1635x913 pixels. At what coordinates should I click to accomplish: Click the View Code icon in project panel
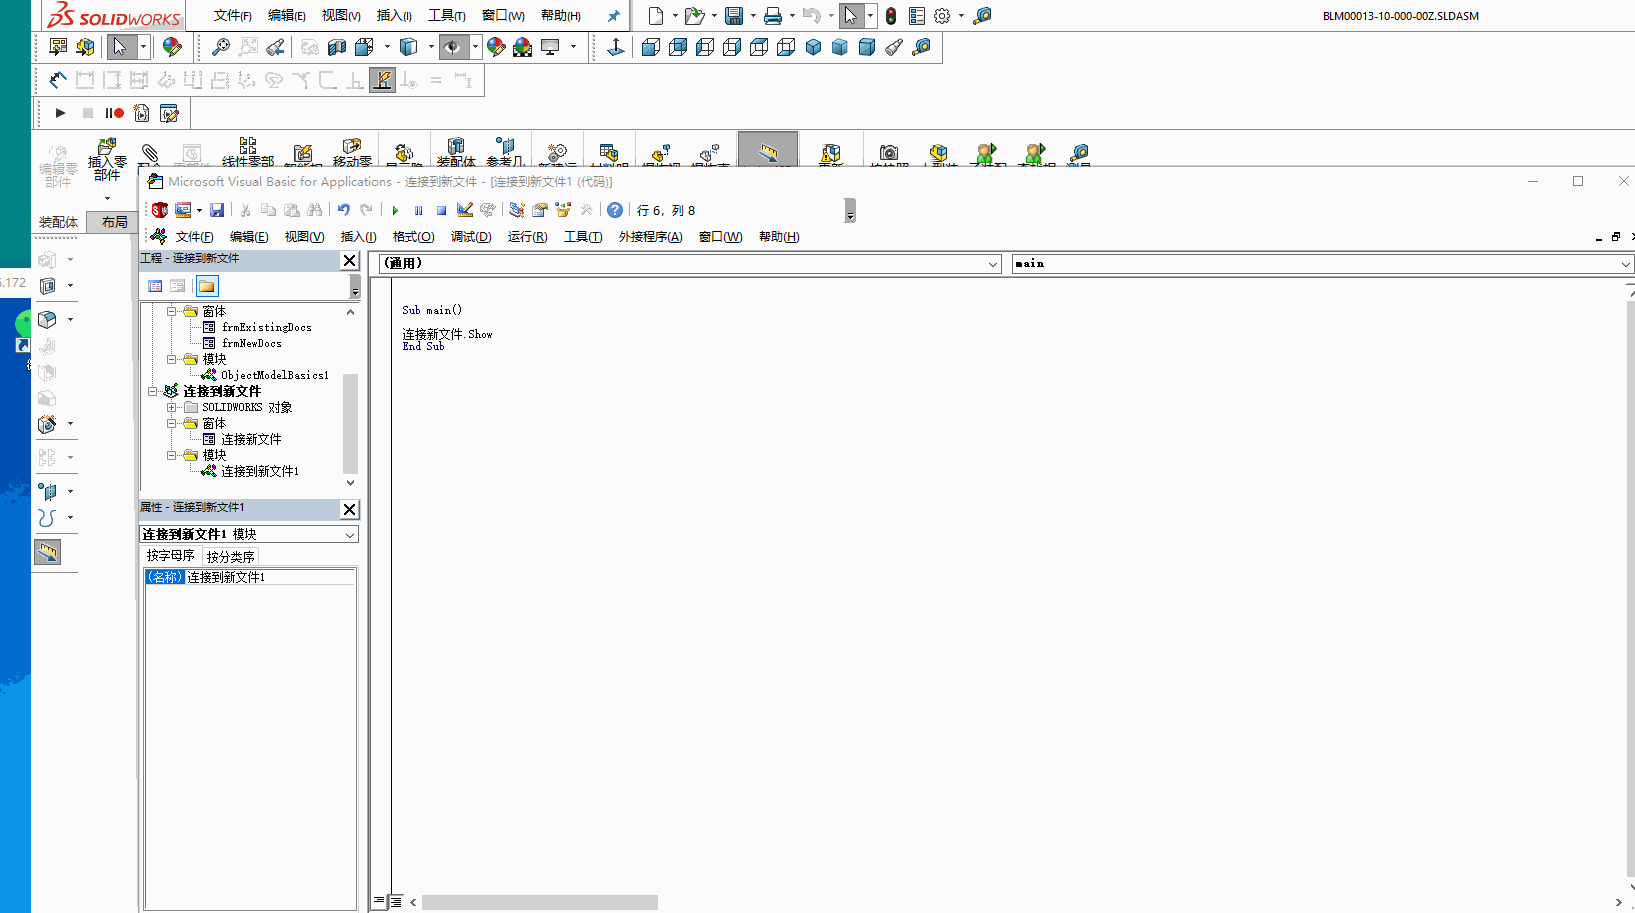pos(155,286)
